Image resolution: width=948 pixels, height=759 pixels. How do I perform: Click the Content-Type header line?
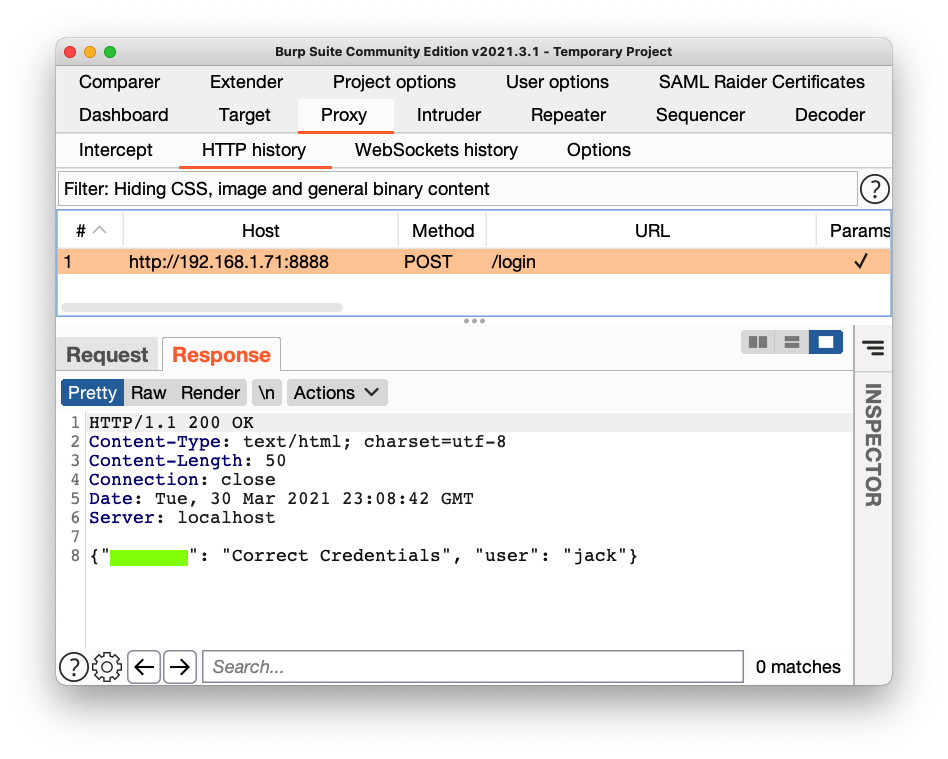[x=297, y=441]
